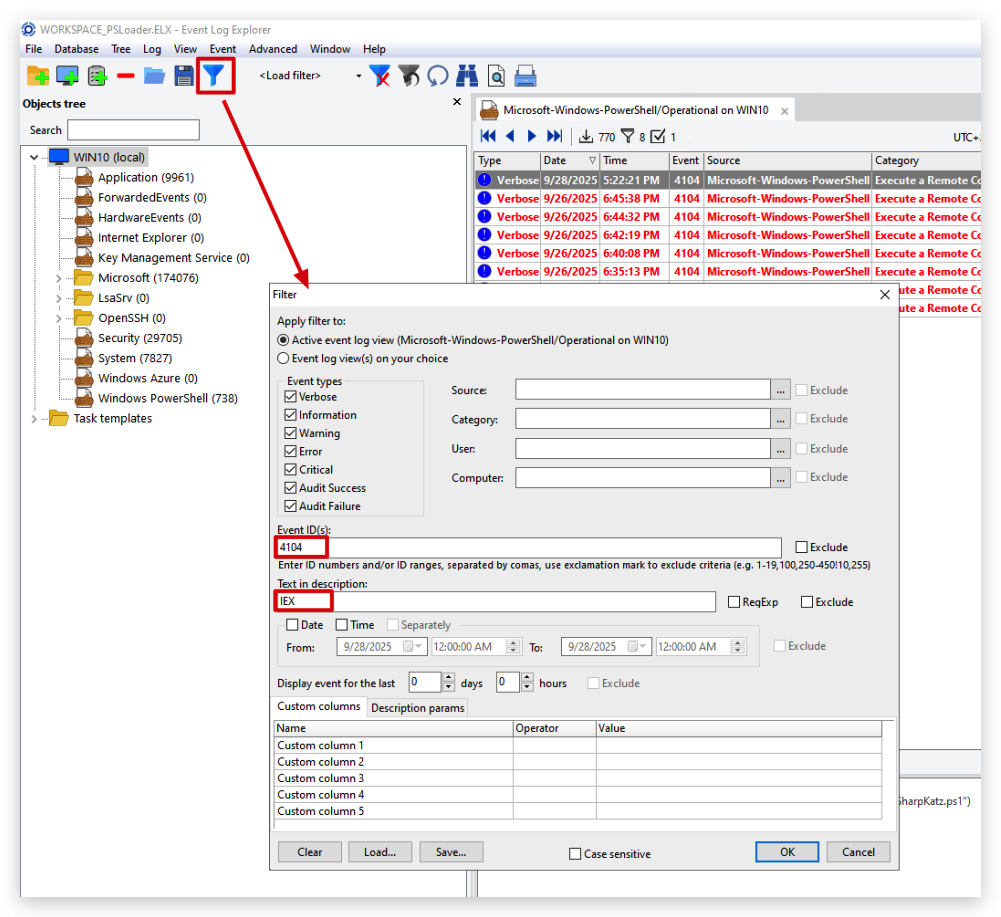Open the Event menu
Image resolution: width=1001 pixels, height=917 pixels.
[223, 49]
